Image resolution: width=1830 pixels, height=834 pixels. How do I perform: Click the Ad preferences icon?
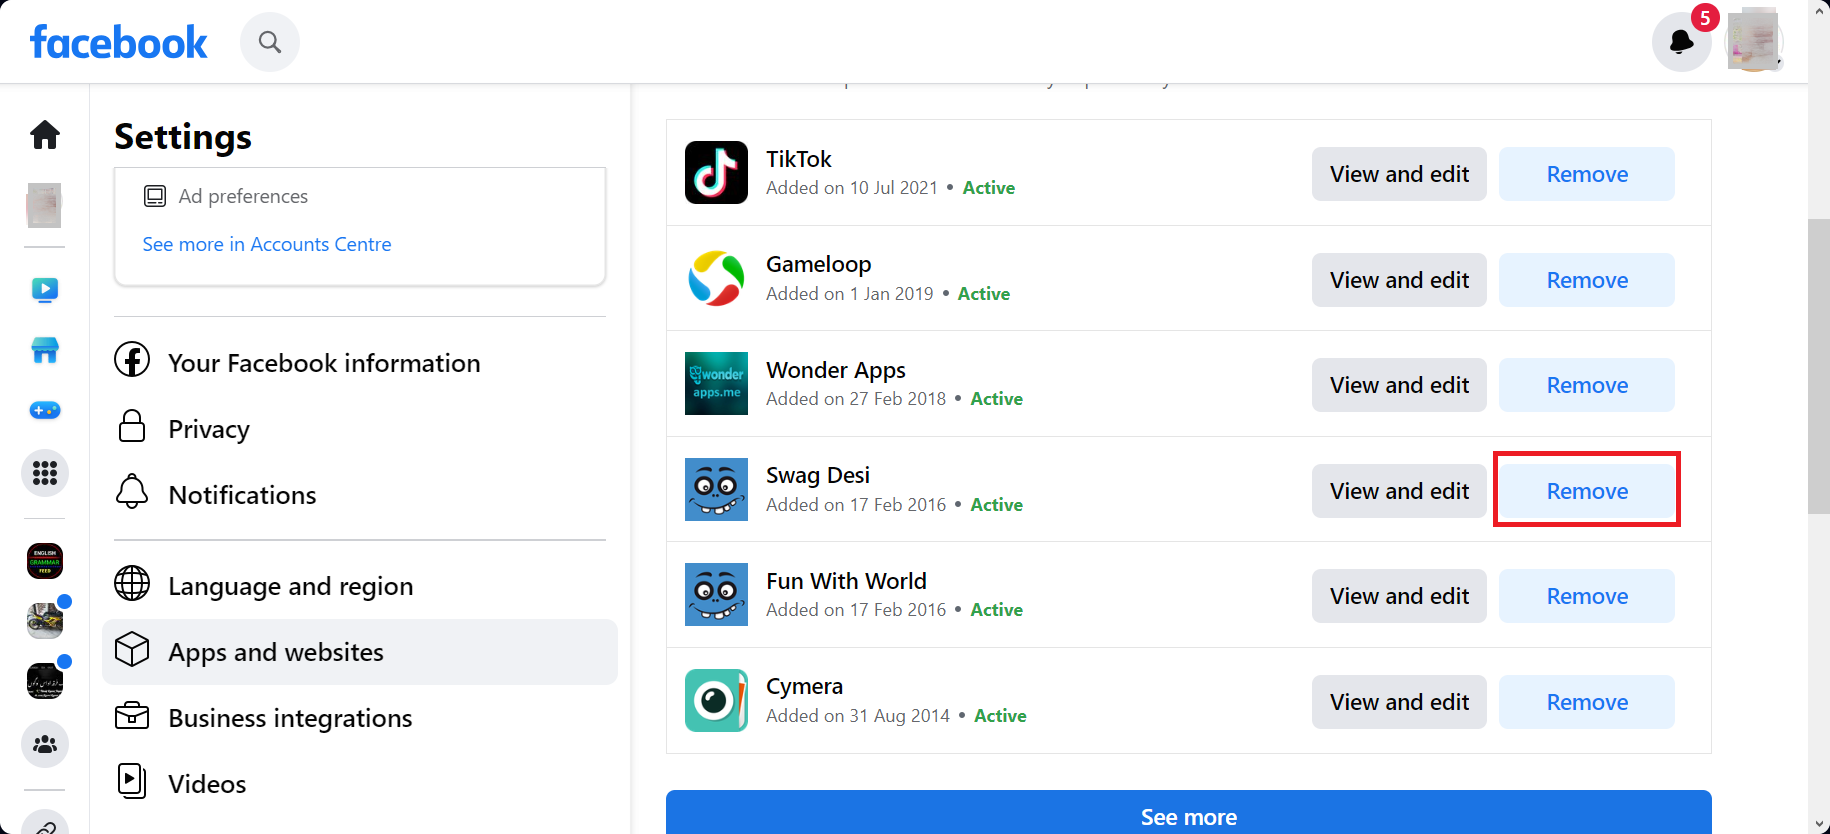coord(155,196)
